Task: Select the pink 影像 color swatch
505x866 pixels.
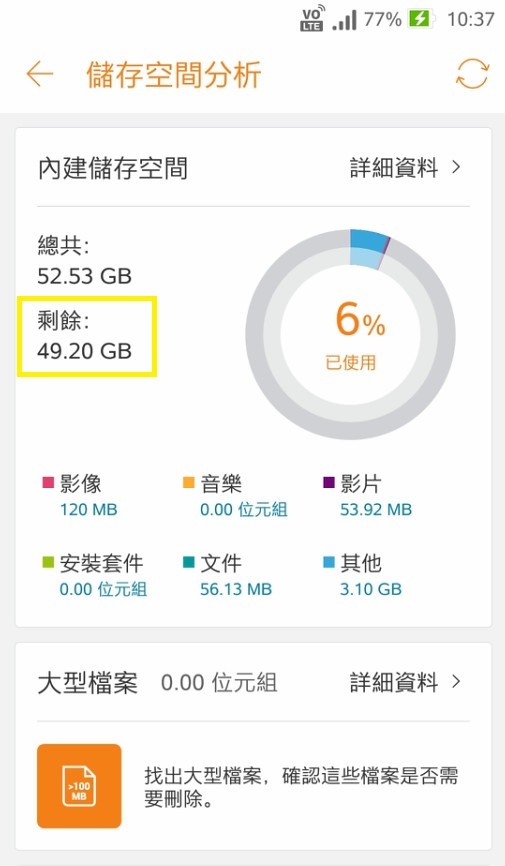Action: point(48,482)
